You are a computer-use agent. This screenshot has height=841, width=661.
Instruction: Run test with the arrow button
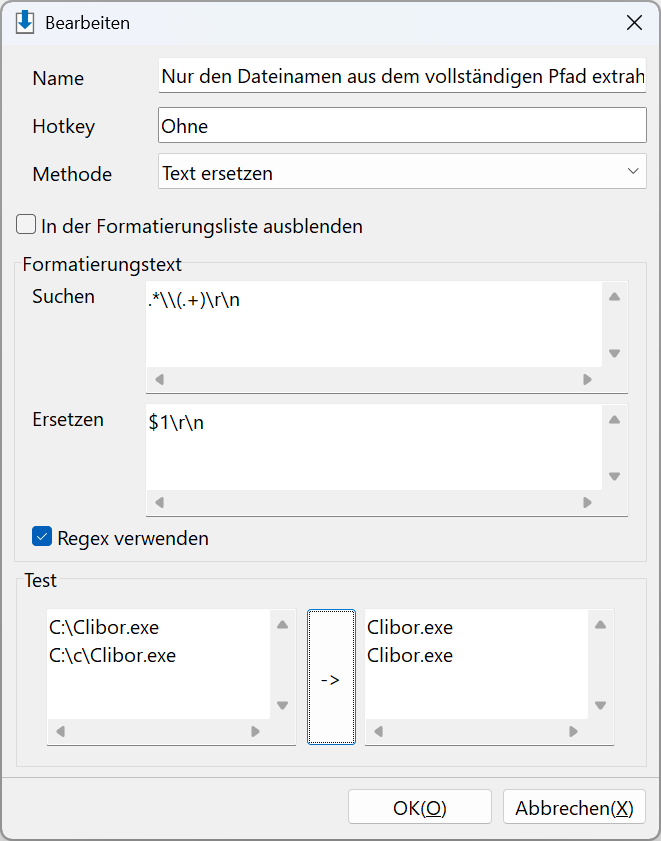click(331, 677)
